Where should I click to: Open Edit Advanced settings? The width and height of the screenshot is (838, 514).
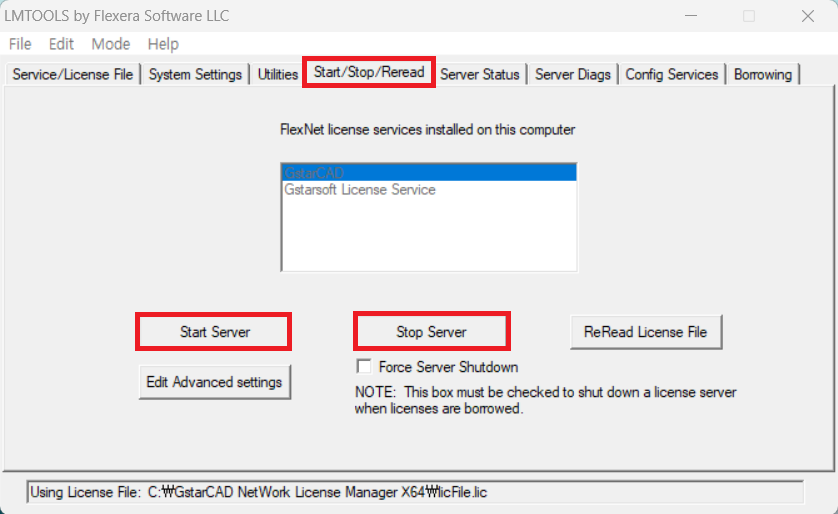tap(214, 382)
